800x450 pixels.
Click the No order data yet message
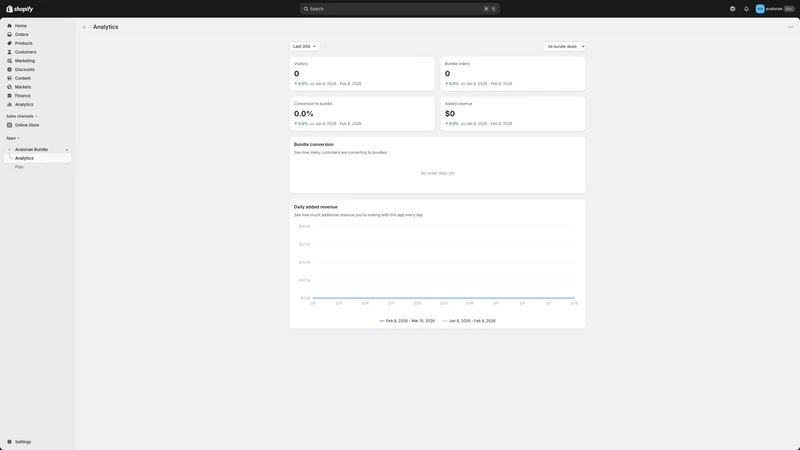tap(437, 173)
